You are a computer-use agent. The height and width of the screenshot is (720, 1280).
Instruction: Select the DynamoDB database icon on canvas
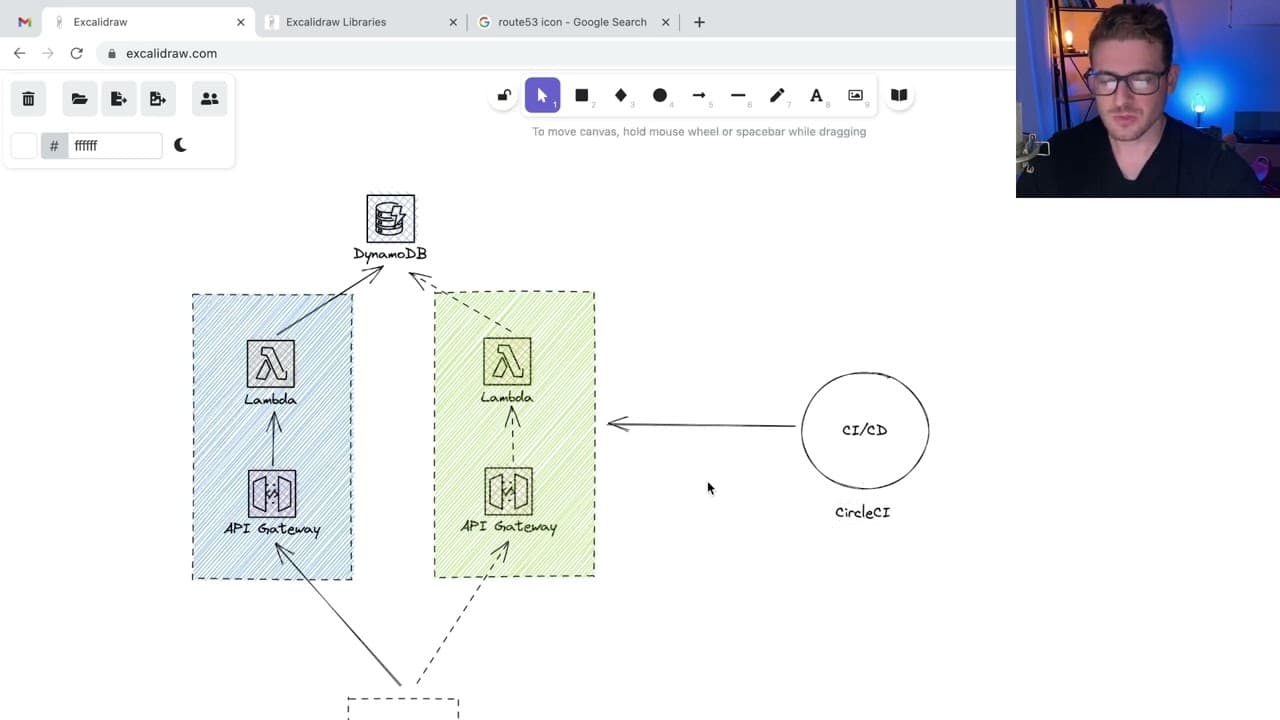pos(391,218)
